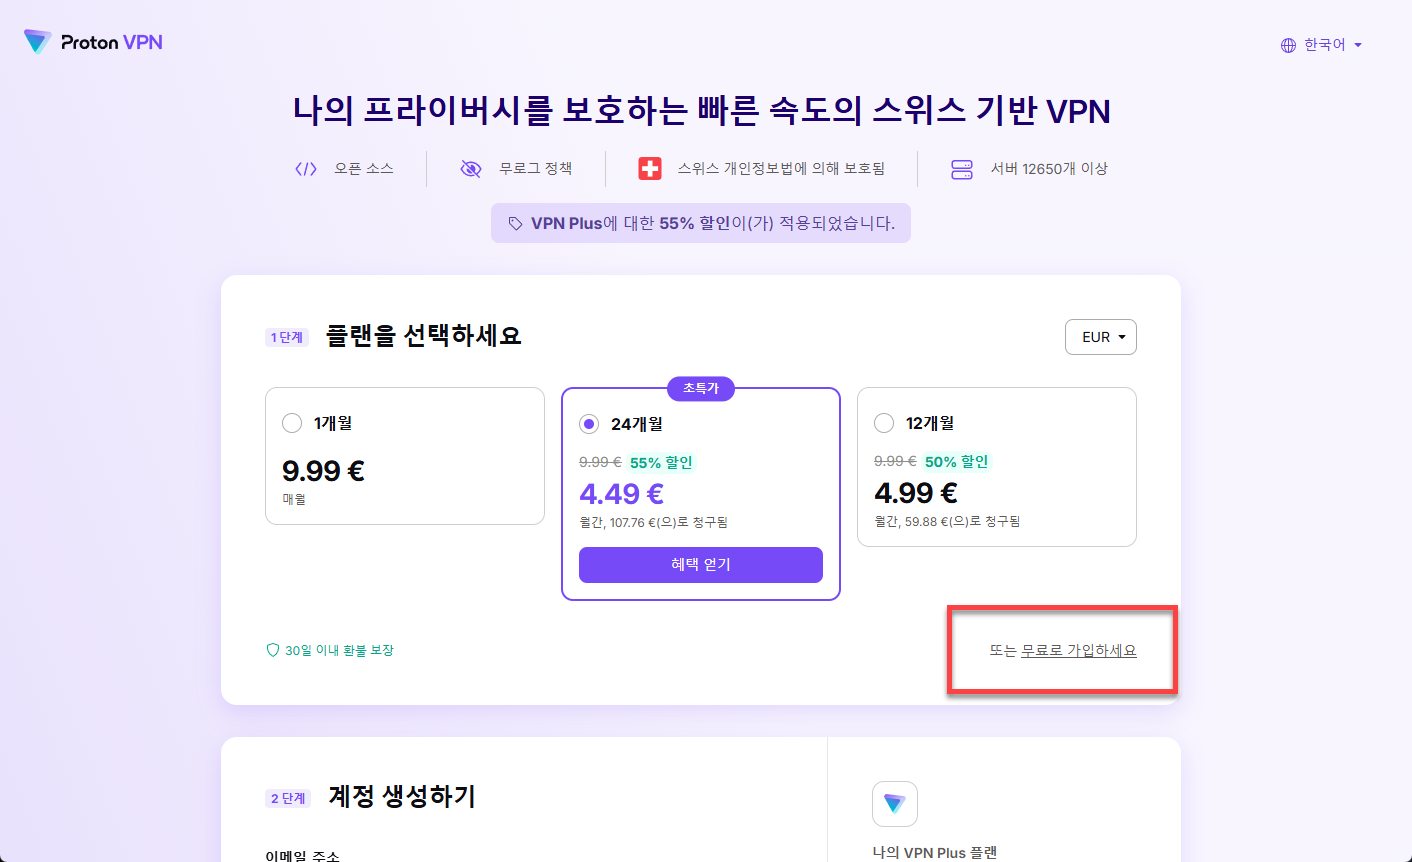This screenshot has width=1412, height=862.
Task: Click the 4.49 € price
Action: [x=622, y=494]
